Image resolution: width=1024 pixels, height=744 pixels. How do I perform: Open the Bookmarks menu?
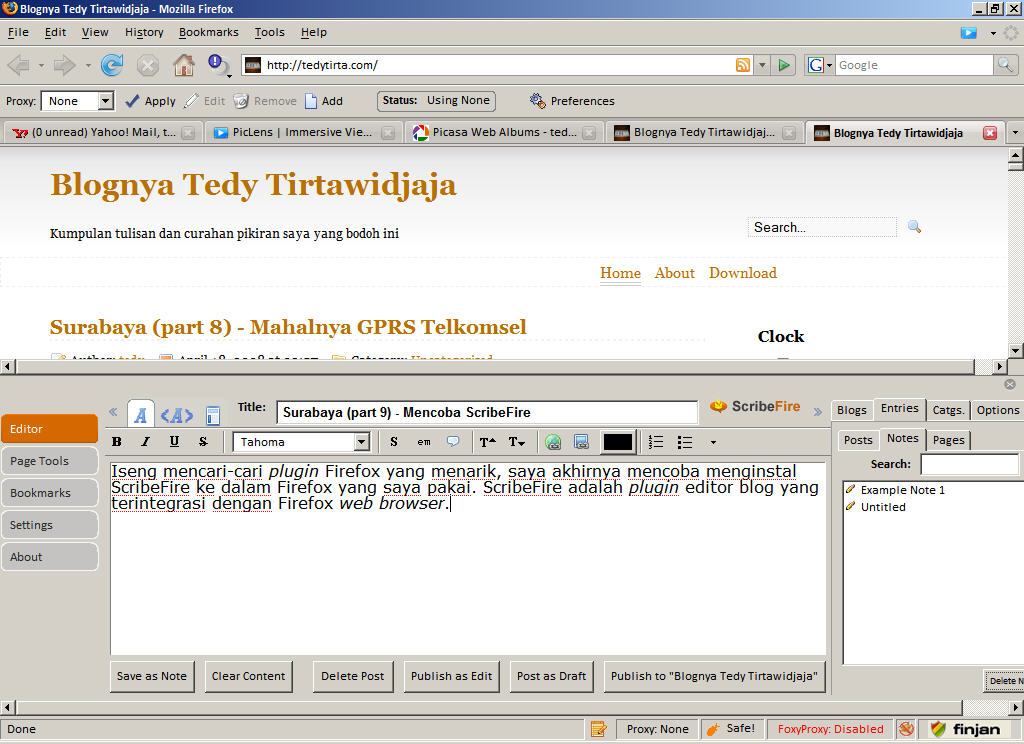208,32
